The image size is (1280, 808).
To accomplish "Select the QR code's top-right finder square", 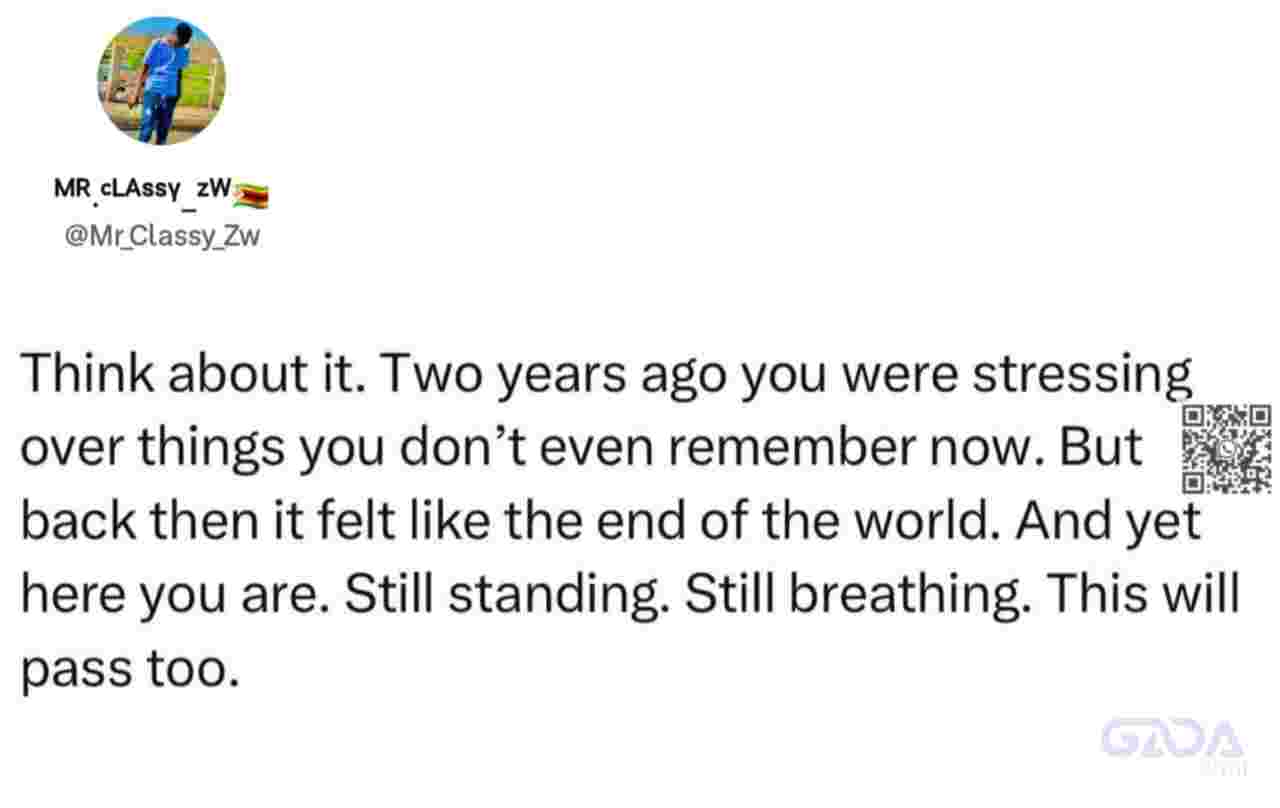I will [x=1258, y=417].
